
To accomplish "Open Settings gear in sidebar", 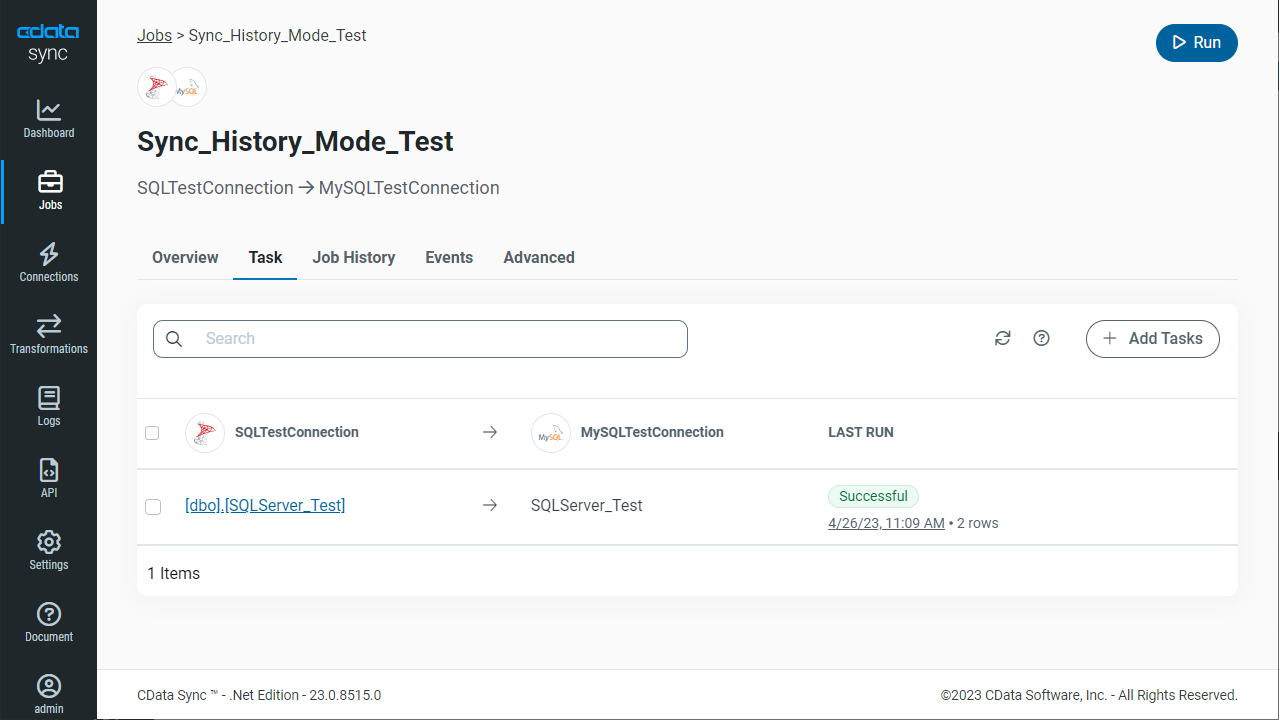I will tap(48, 550).
